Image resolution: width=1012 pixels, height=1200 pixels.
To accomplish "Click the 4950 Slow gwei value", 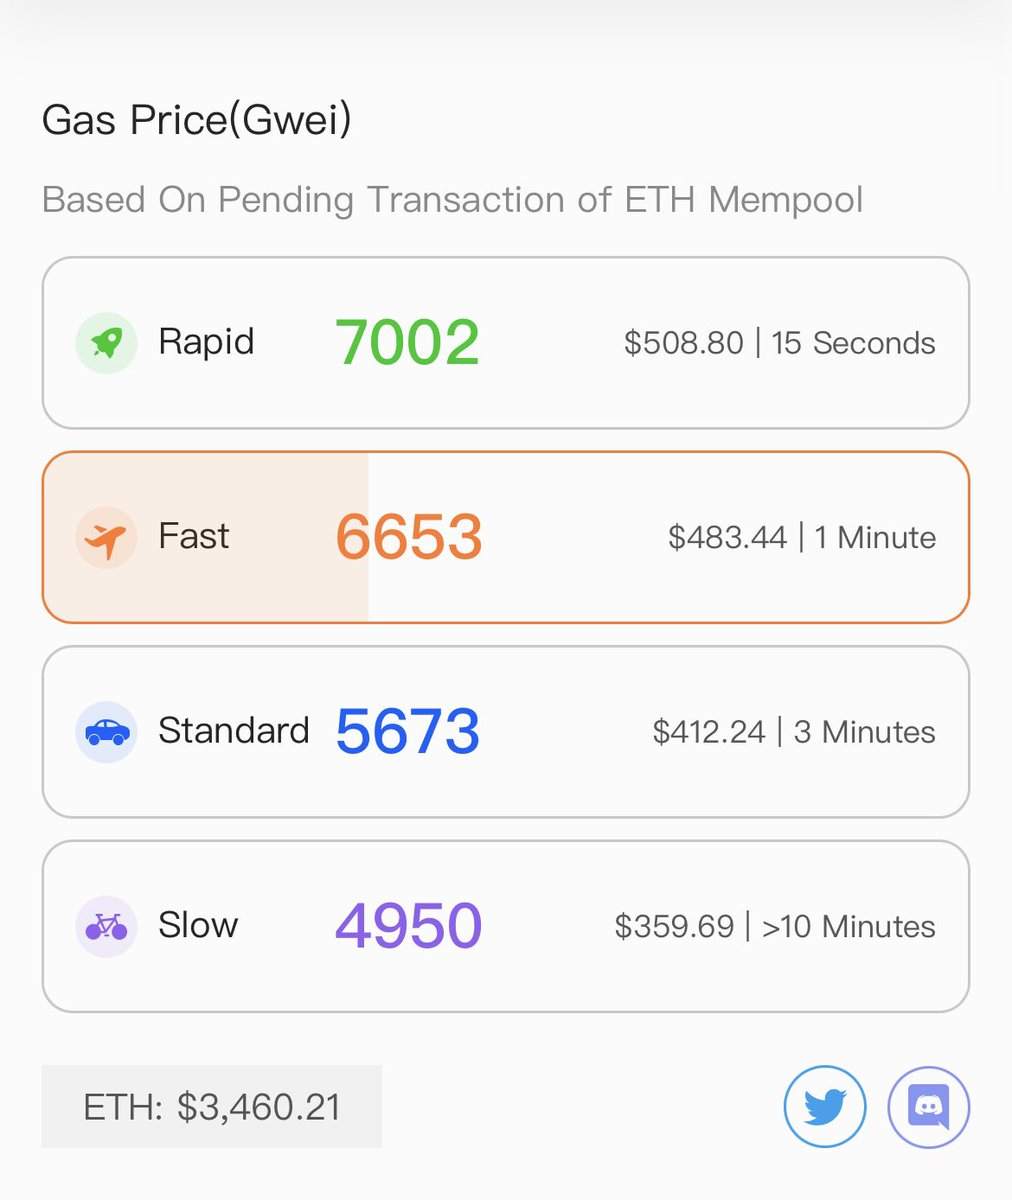I will pyautogui.click(x=409, y=926).
